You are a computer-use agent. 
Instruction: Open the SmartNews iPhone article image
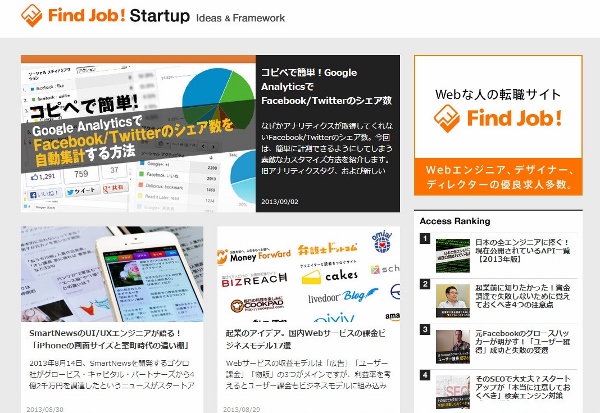click(112, 274)
